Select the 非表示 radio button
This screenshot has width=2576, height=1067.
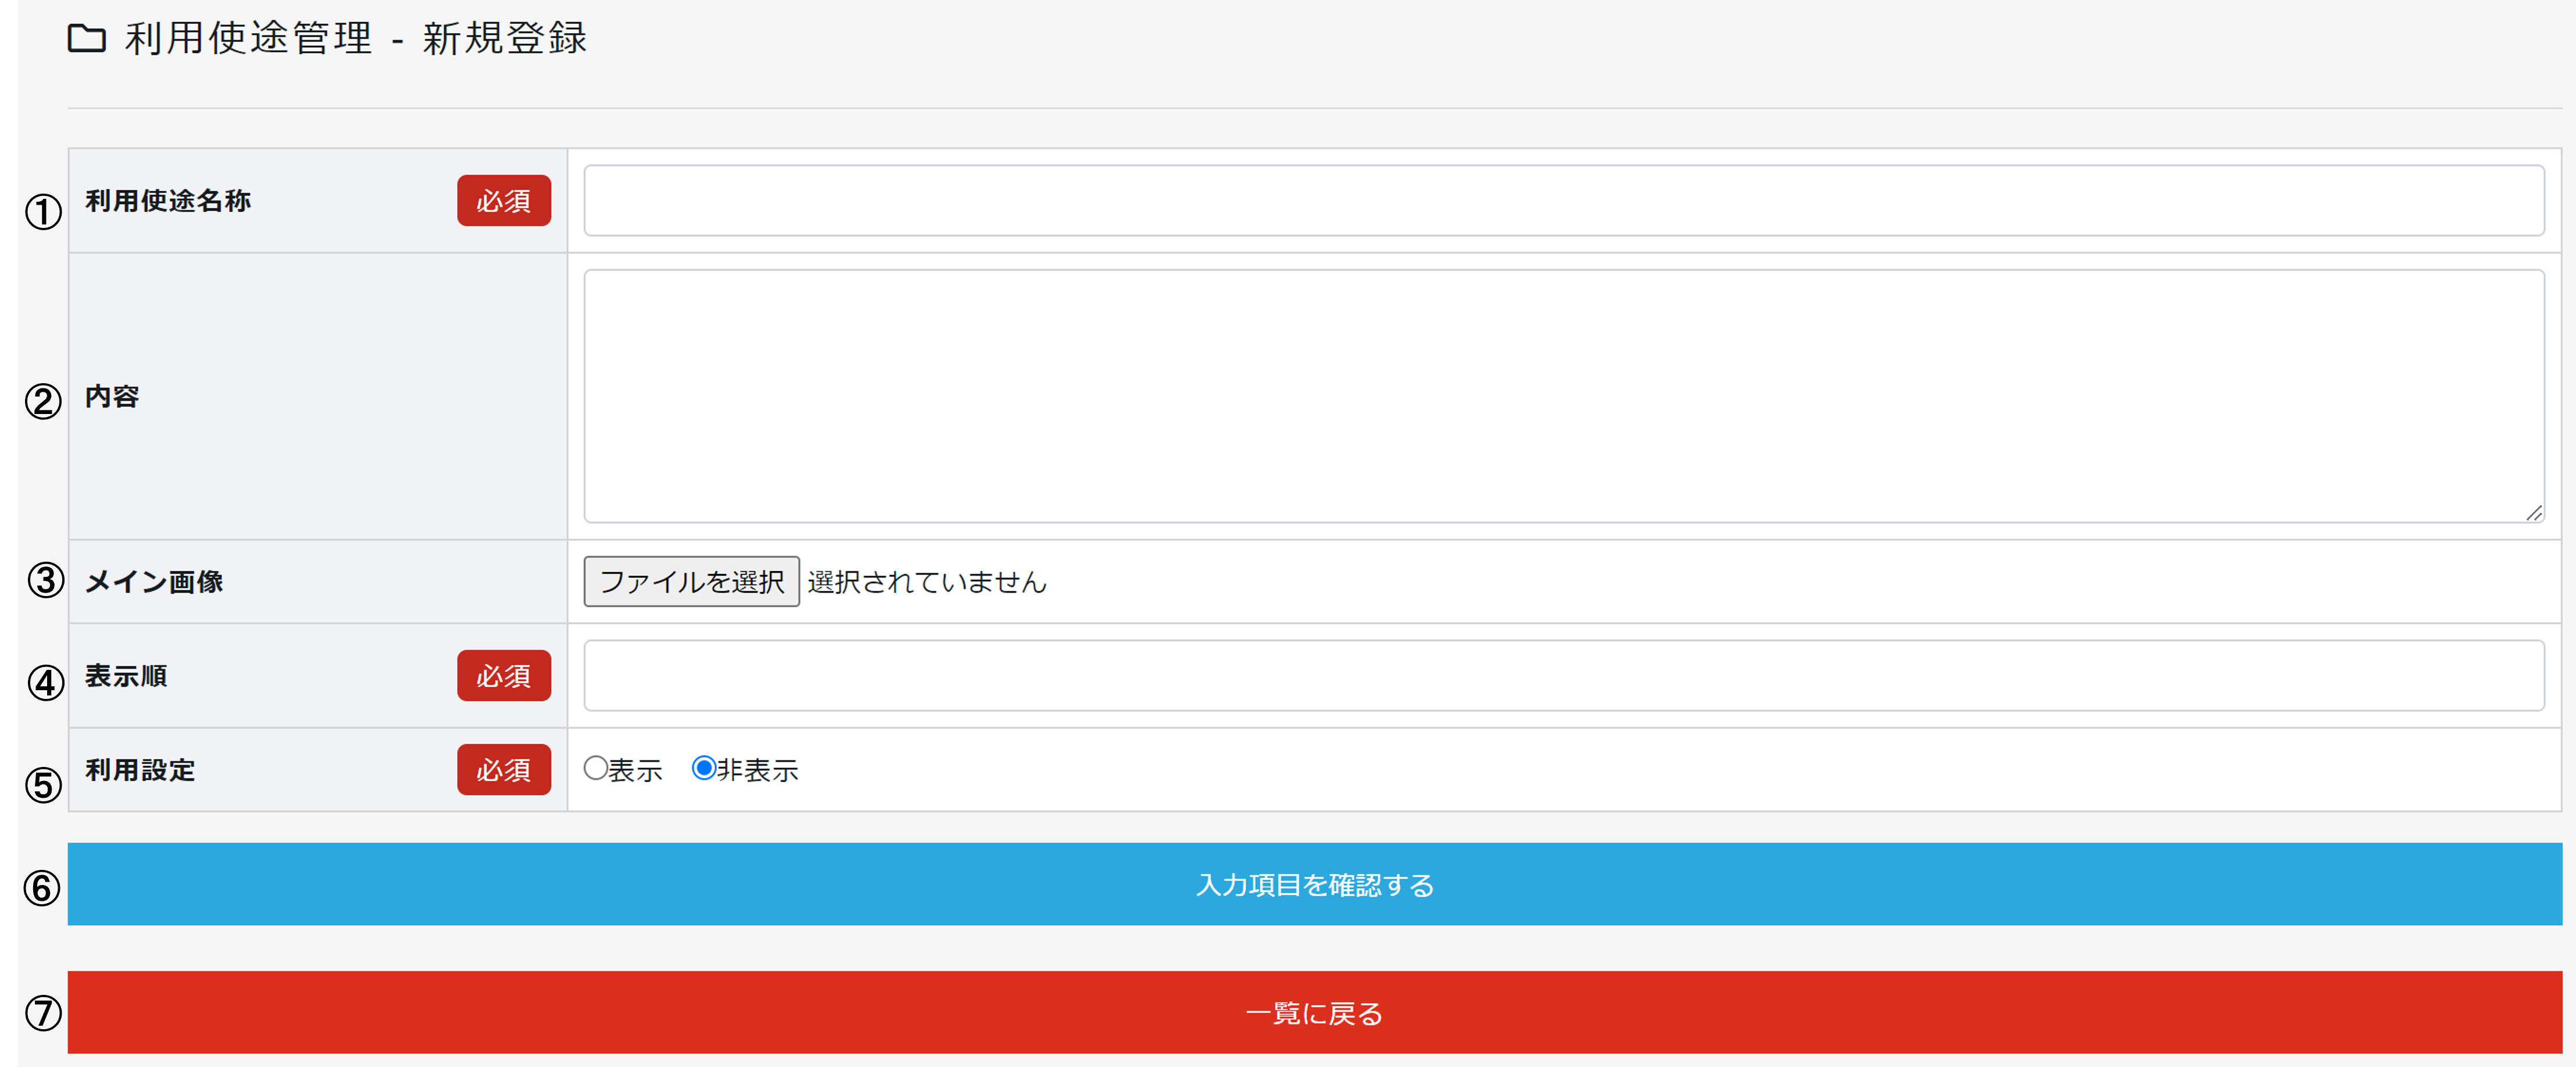tap(704, 768)
